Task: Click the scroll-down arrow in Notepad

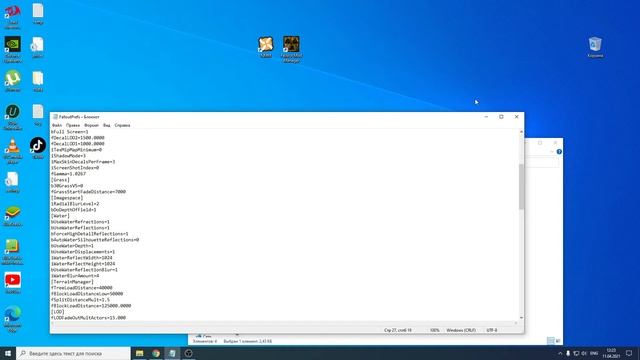Action: (x=521, y=318)
